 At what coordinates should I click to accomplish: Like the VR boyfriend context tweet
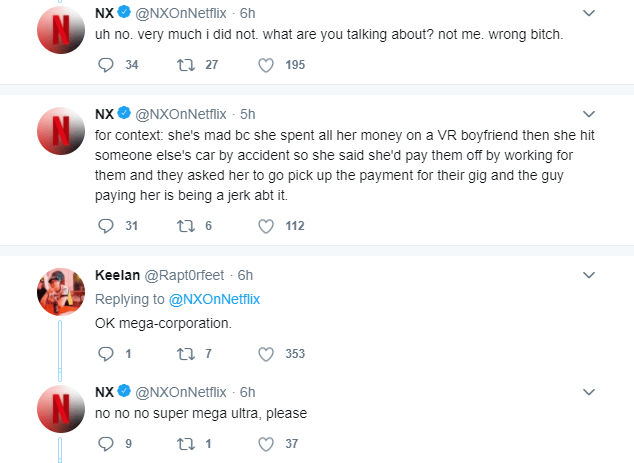pos(266,226)
